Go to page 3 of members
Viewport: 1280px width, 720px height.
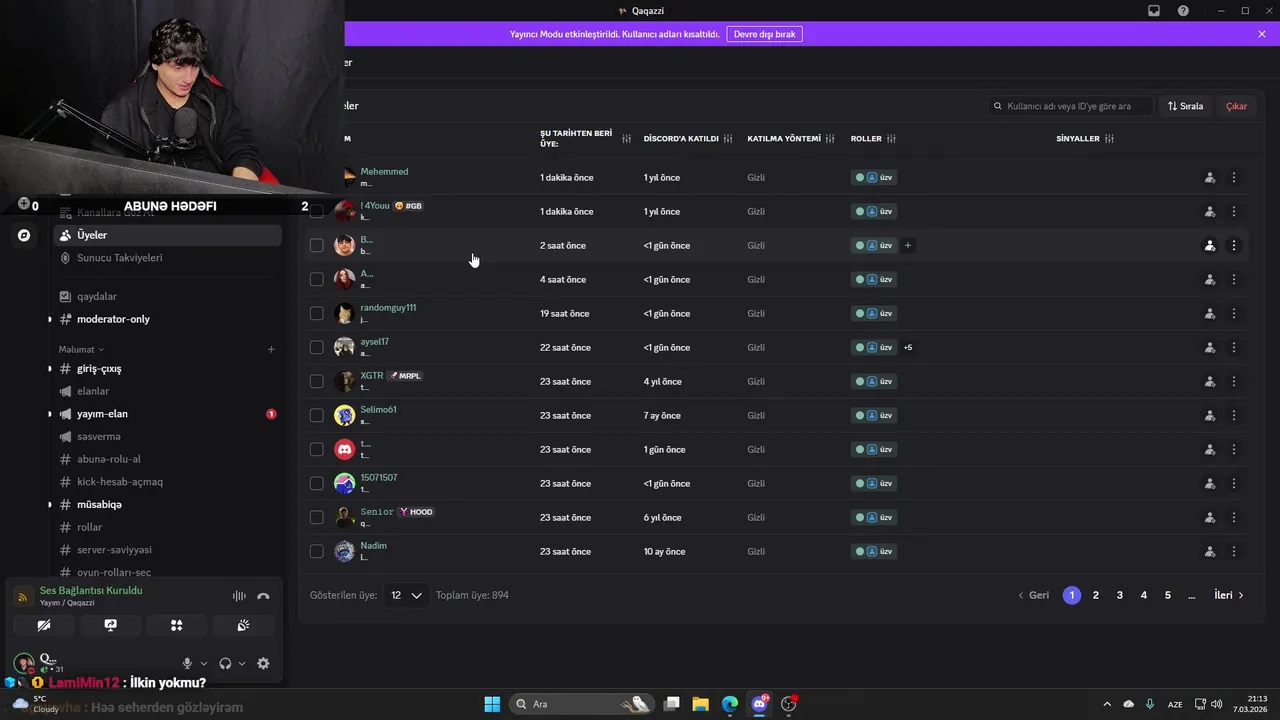pyautogui.click(x=1120, y=595)
